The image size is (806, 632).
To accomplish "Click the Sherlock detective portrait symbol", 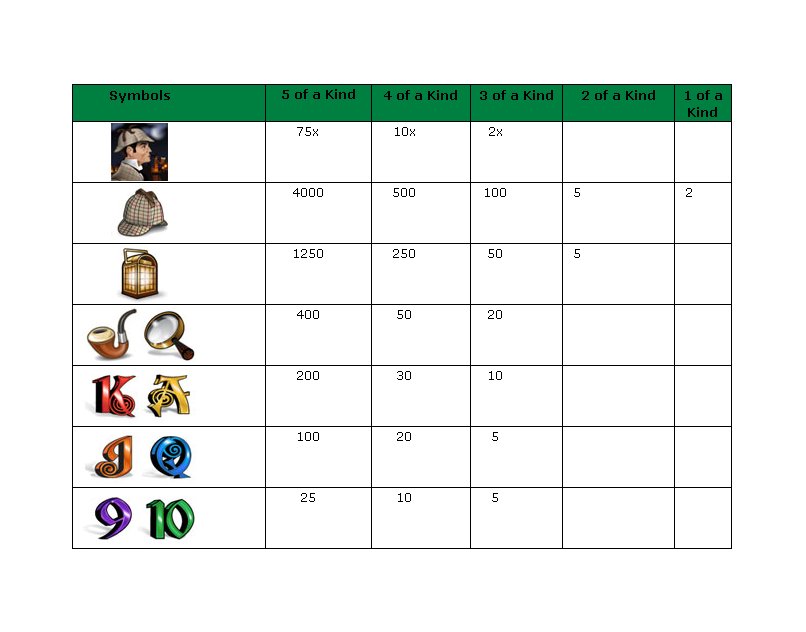I will [139, 152].
